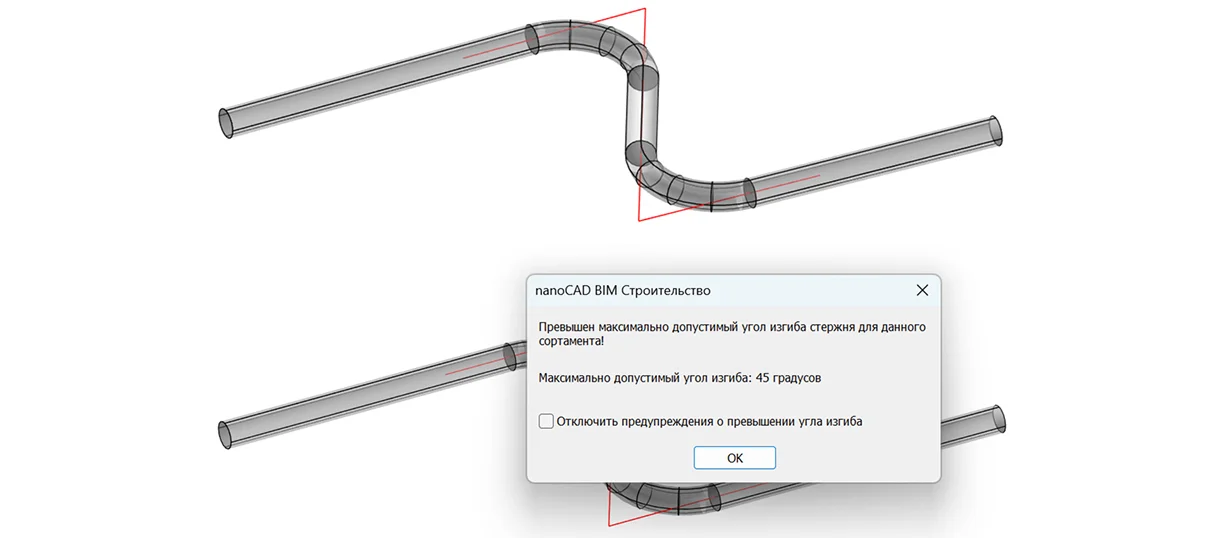Click the open left end of lower pipe
Image resolution: width=1224 pixels, height=538 pixels.
pyautogui.click(x=225, y=435)
